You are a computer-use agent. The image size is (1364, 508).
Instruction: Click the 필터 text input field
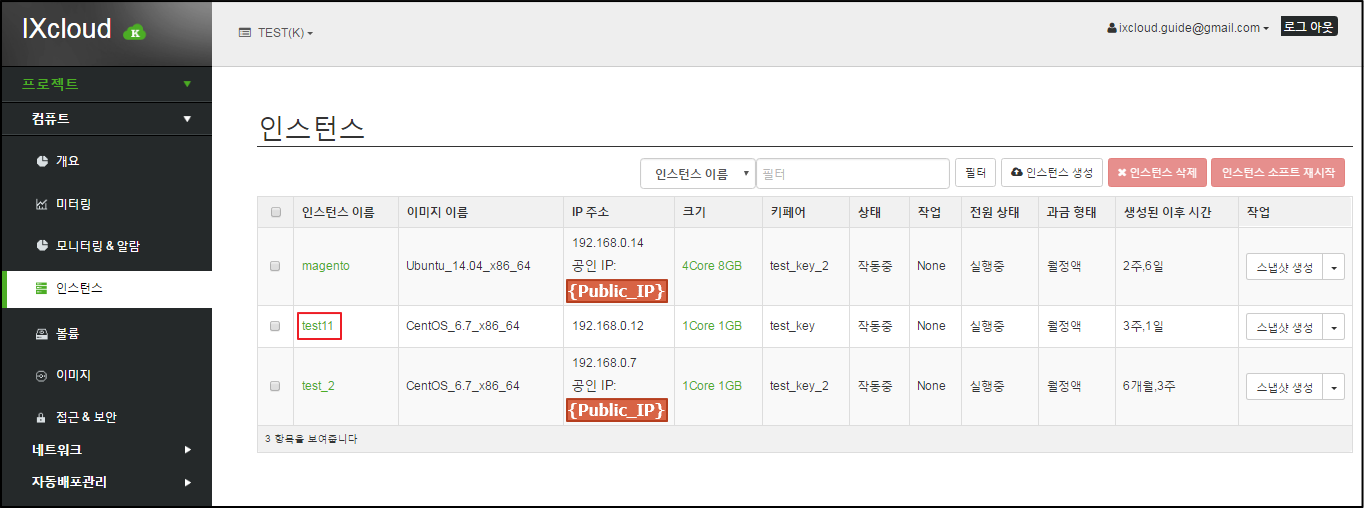(852, 174)
